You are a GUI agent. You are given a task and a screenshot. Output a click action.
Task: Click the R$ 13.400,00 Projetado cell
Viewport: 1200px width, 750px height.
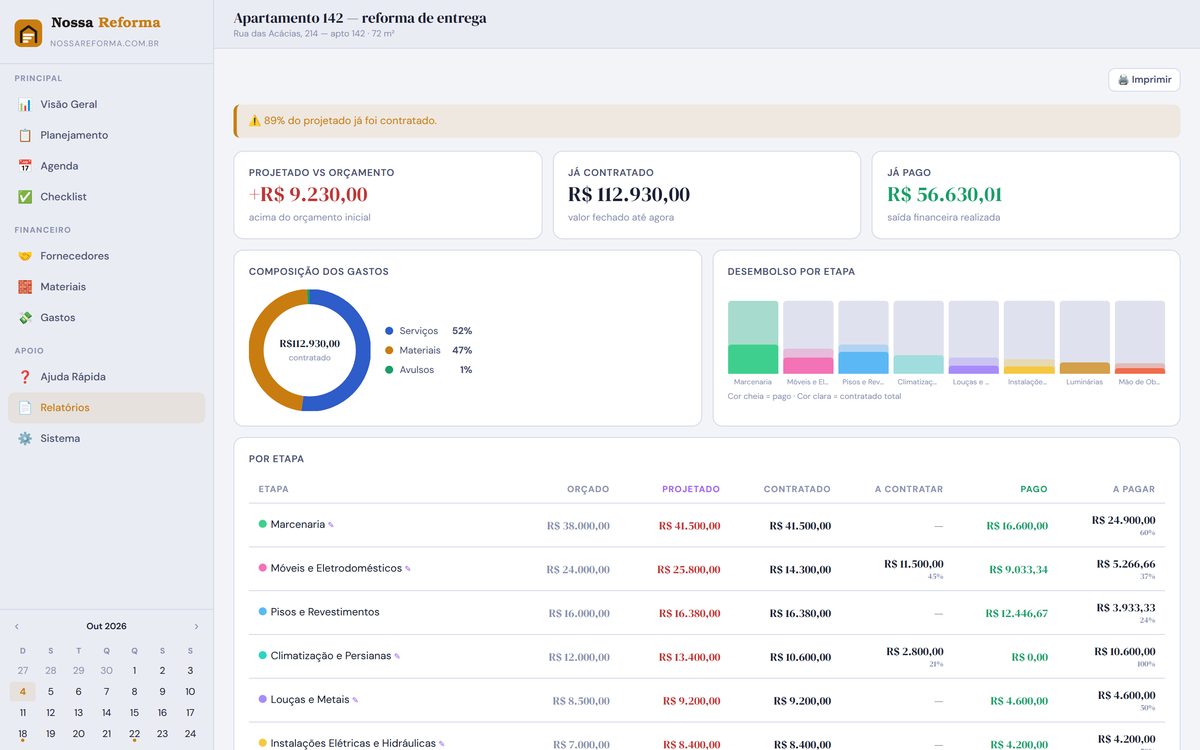point(689,658)
